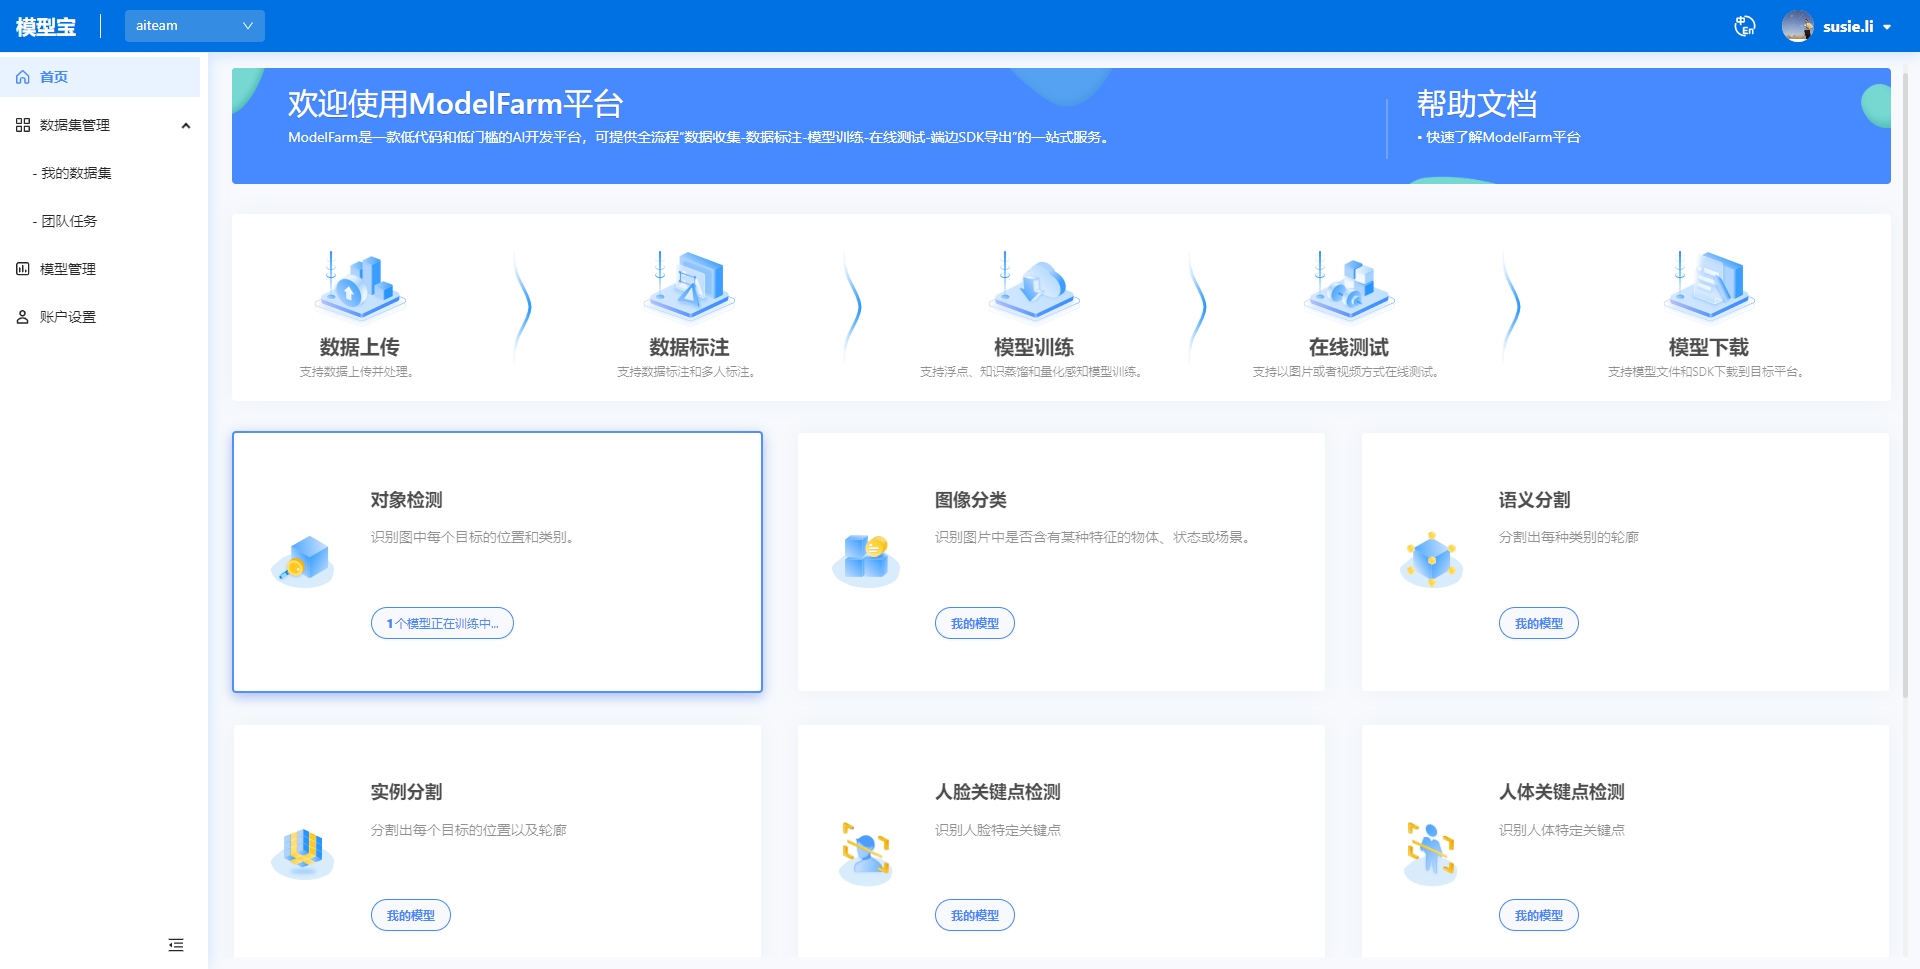The image size is (1920, 969).
Task: Click the 数据上传 workflow icon
Action: (359, 288)
